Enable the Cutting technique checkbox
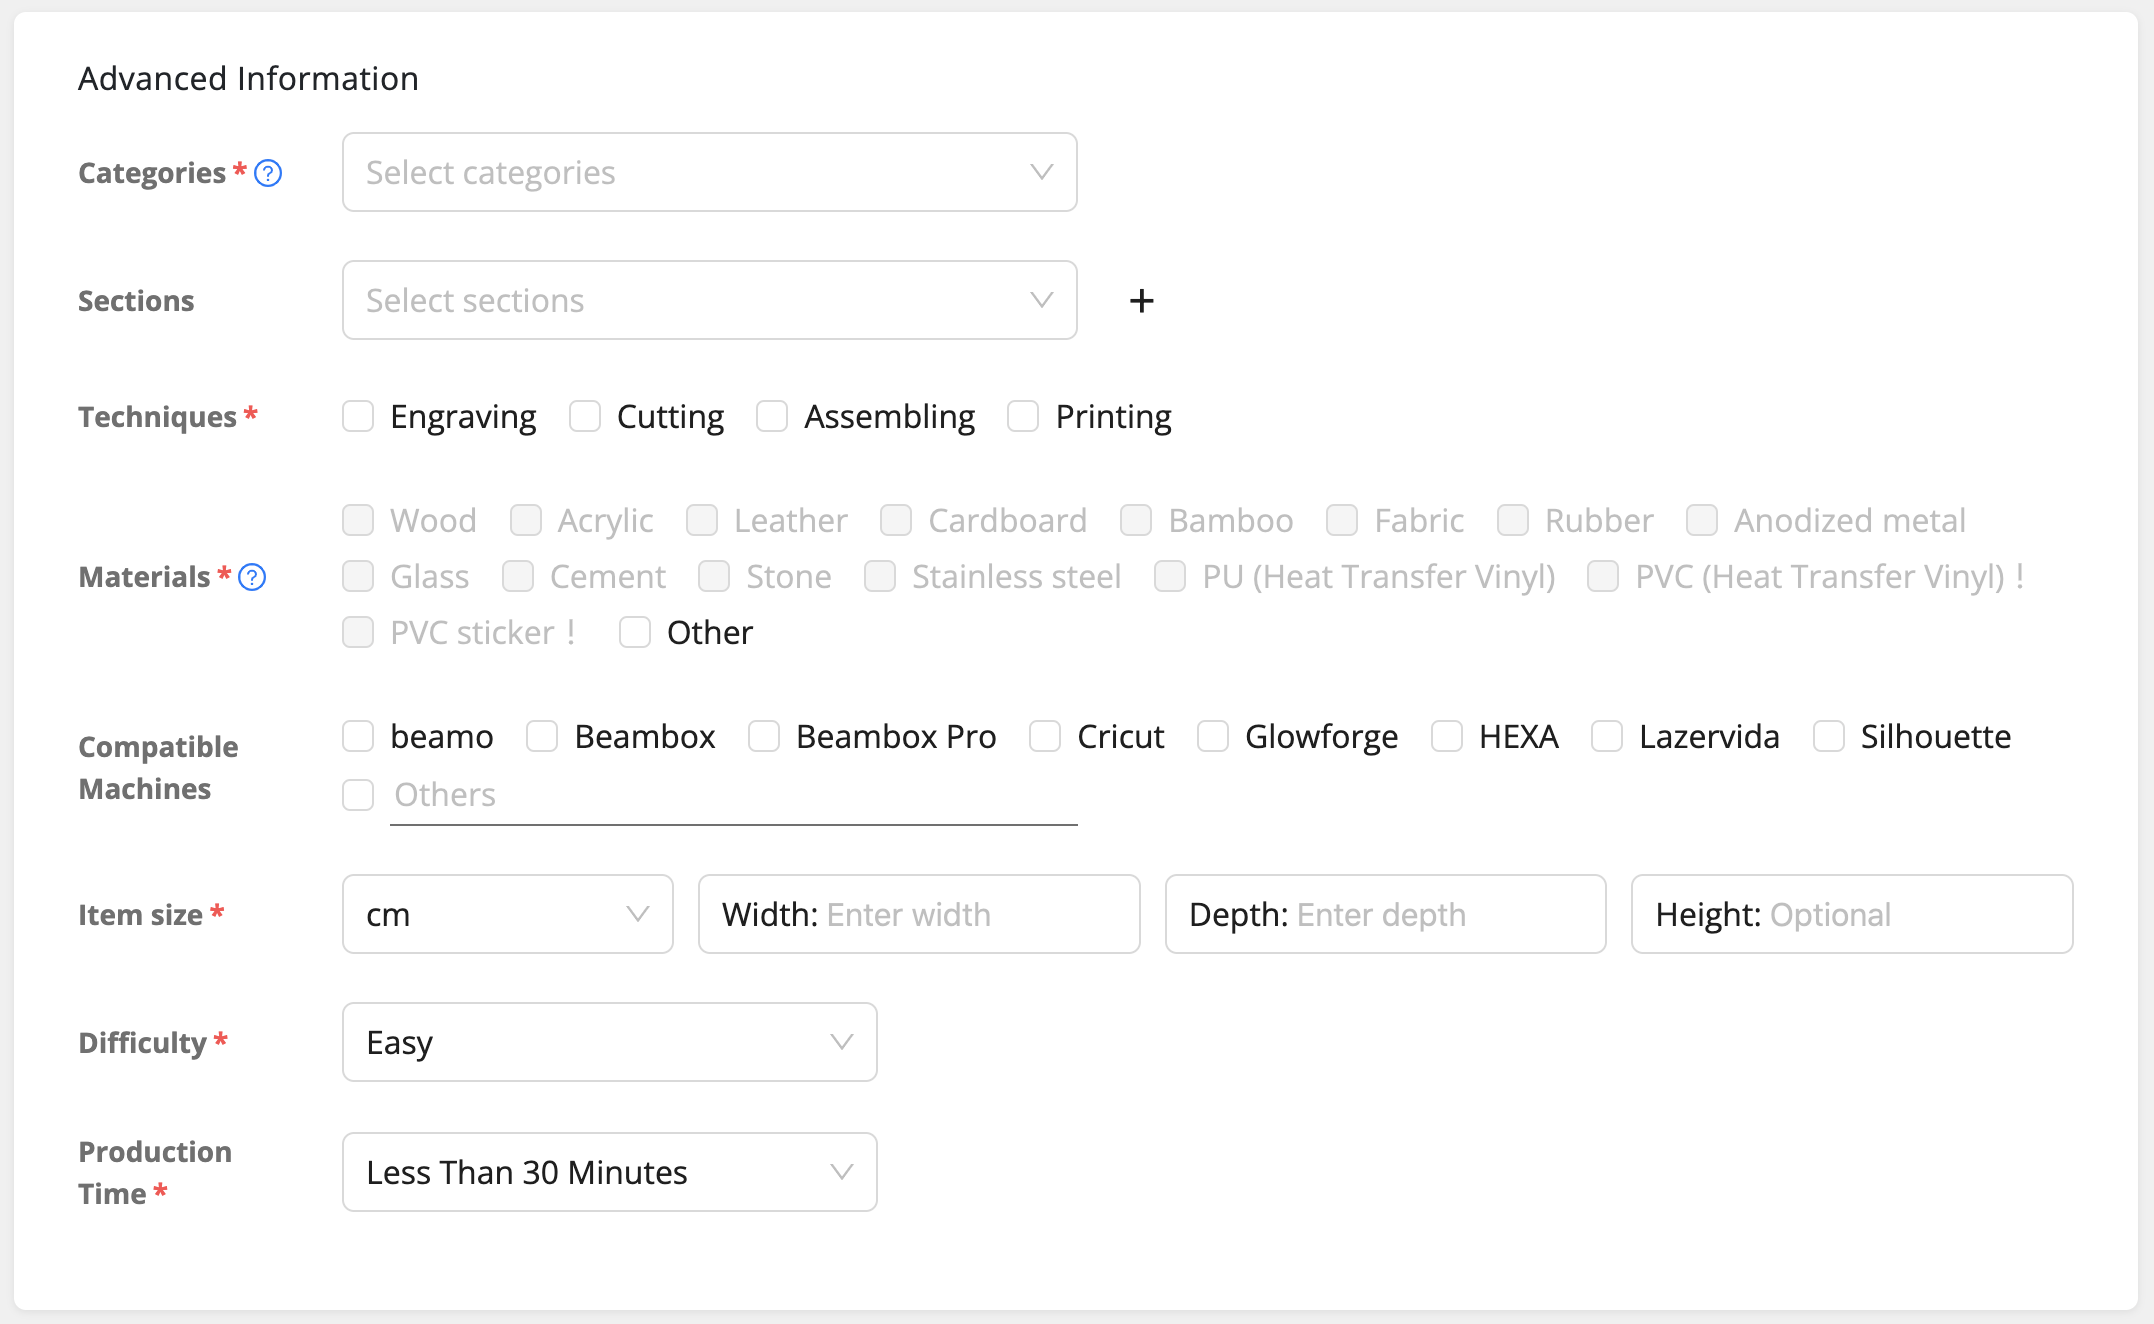 pyautogui.click(x=585, y=416)
